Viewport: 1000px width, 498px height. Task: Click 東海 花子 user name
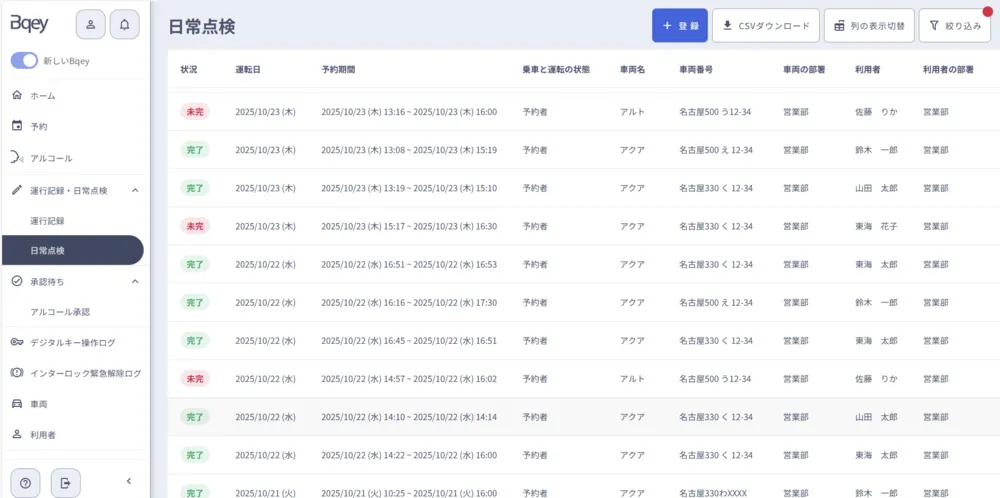coord(876,226)
